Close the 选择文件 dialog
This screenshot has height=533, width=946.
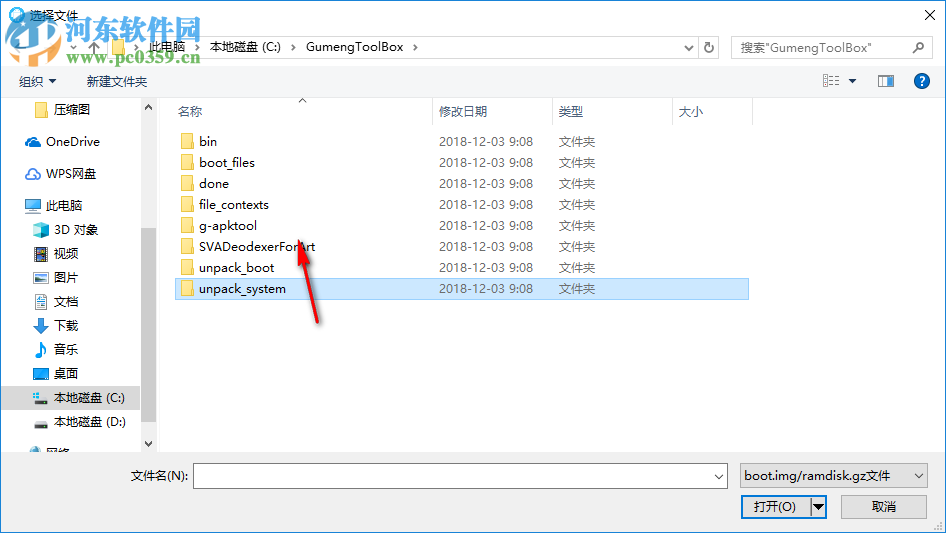930,15
